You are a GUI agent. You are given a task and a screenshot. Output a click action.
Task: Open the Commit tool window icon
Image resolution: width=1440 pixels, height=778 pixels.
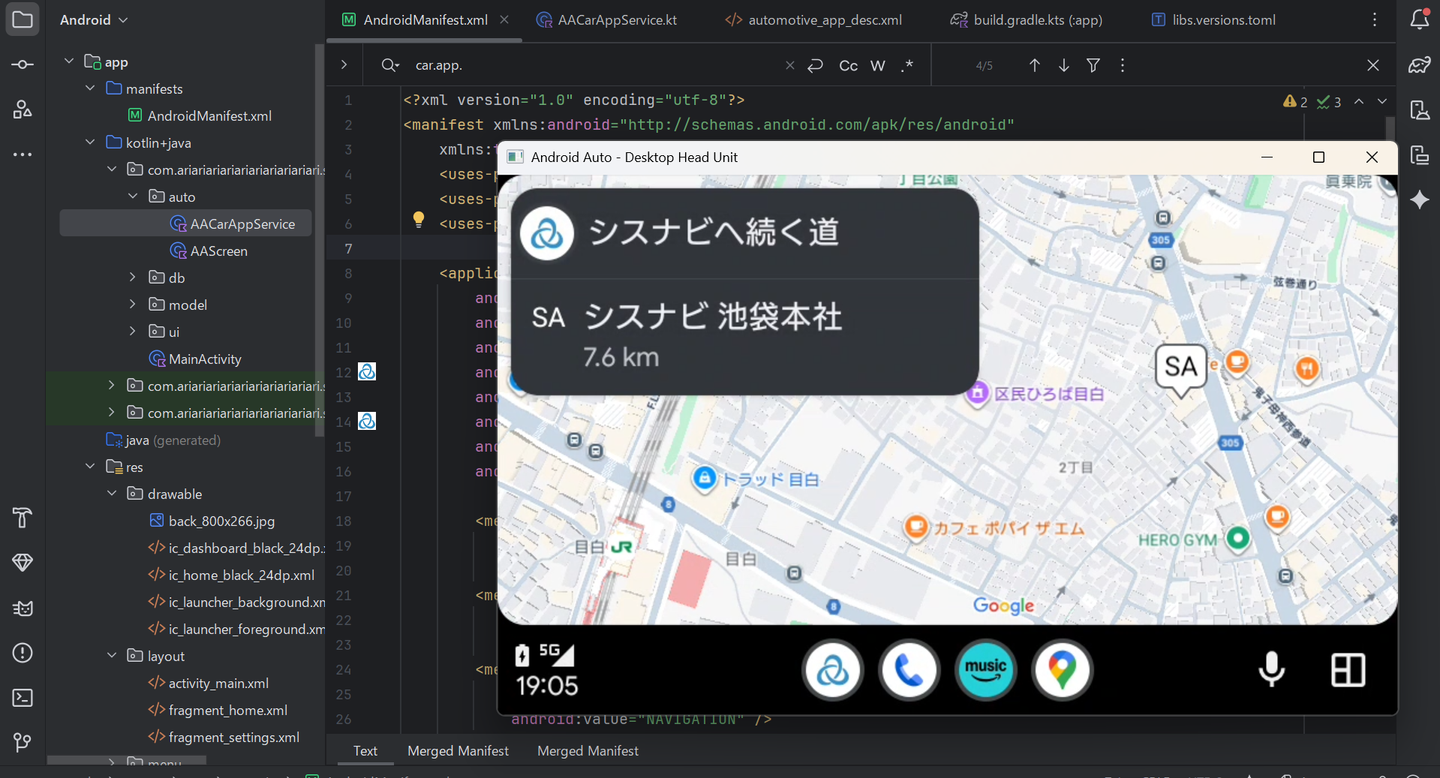click(22, 65)
